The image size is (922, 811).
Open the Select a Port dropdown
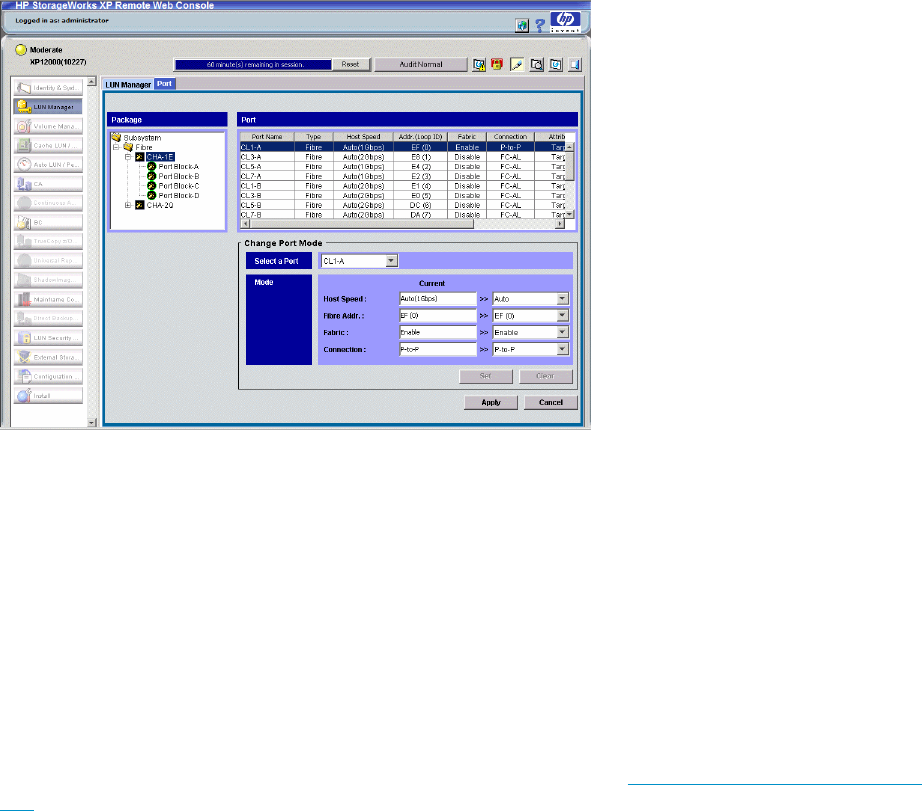click(391, 261)
